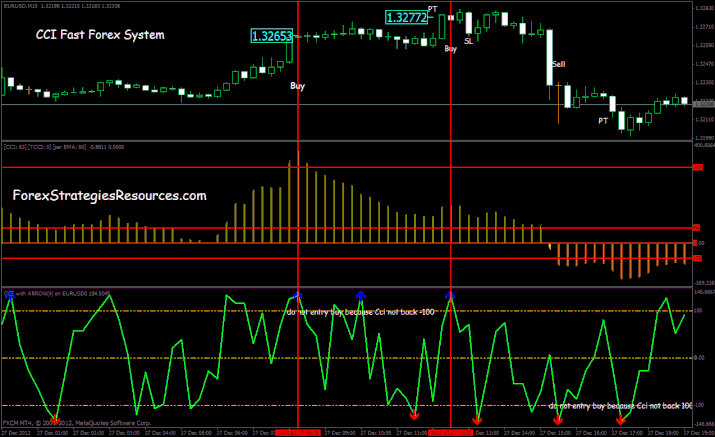Viewport: 715px width, 437px height.
Task: Click the 1.32590 price axis value
Action: 704,45
